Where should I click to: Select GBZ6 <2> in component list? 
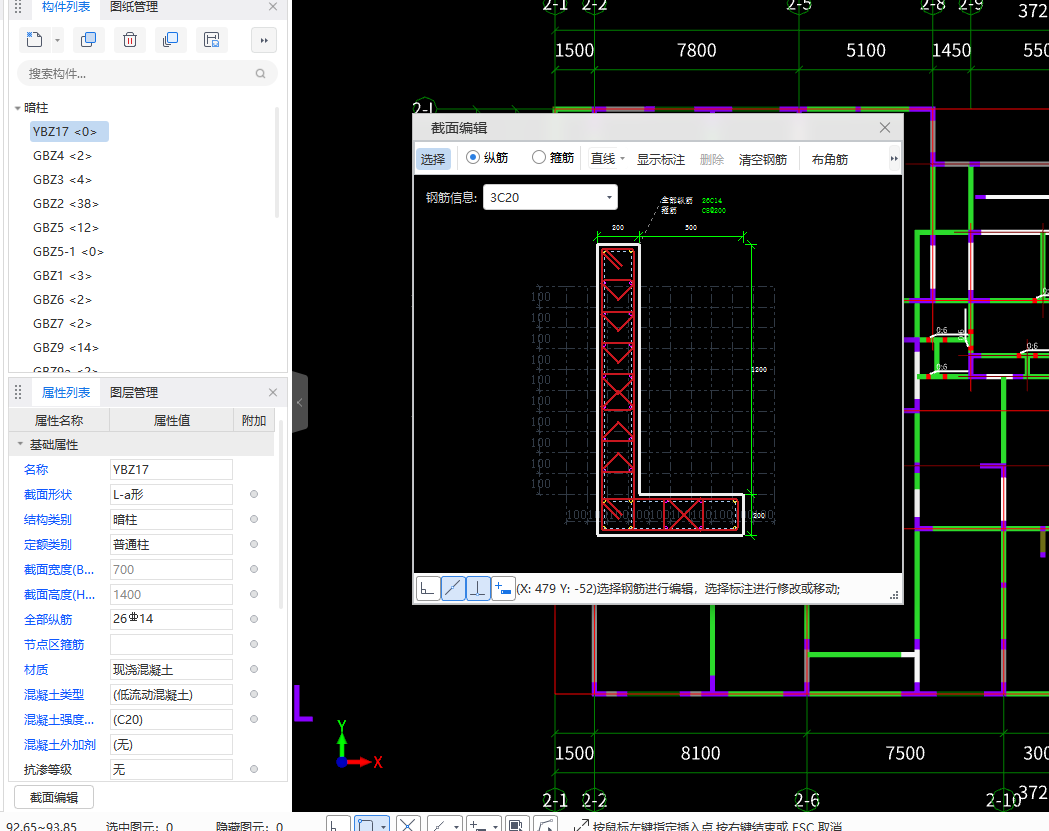pyautogui.click(x=62, y=300)
